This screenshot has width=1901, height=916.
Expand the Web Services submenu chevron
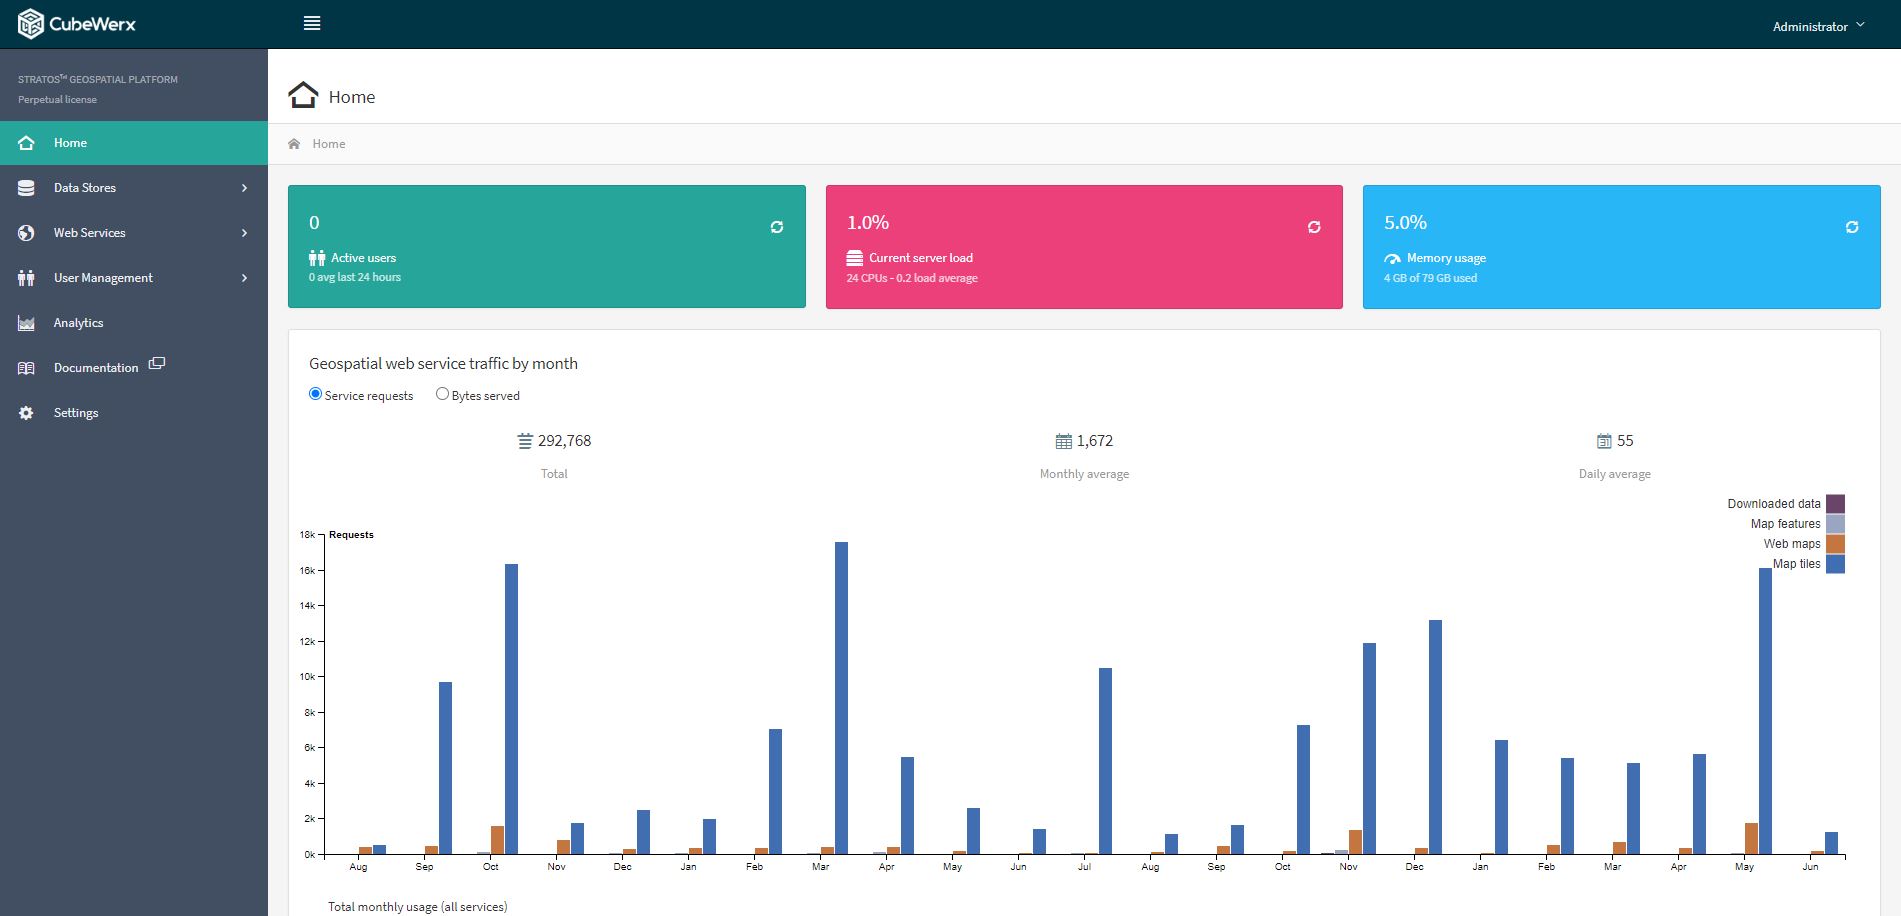[244, 233]
